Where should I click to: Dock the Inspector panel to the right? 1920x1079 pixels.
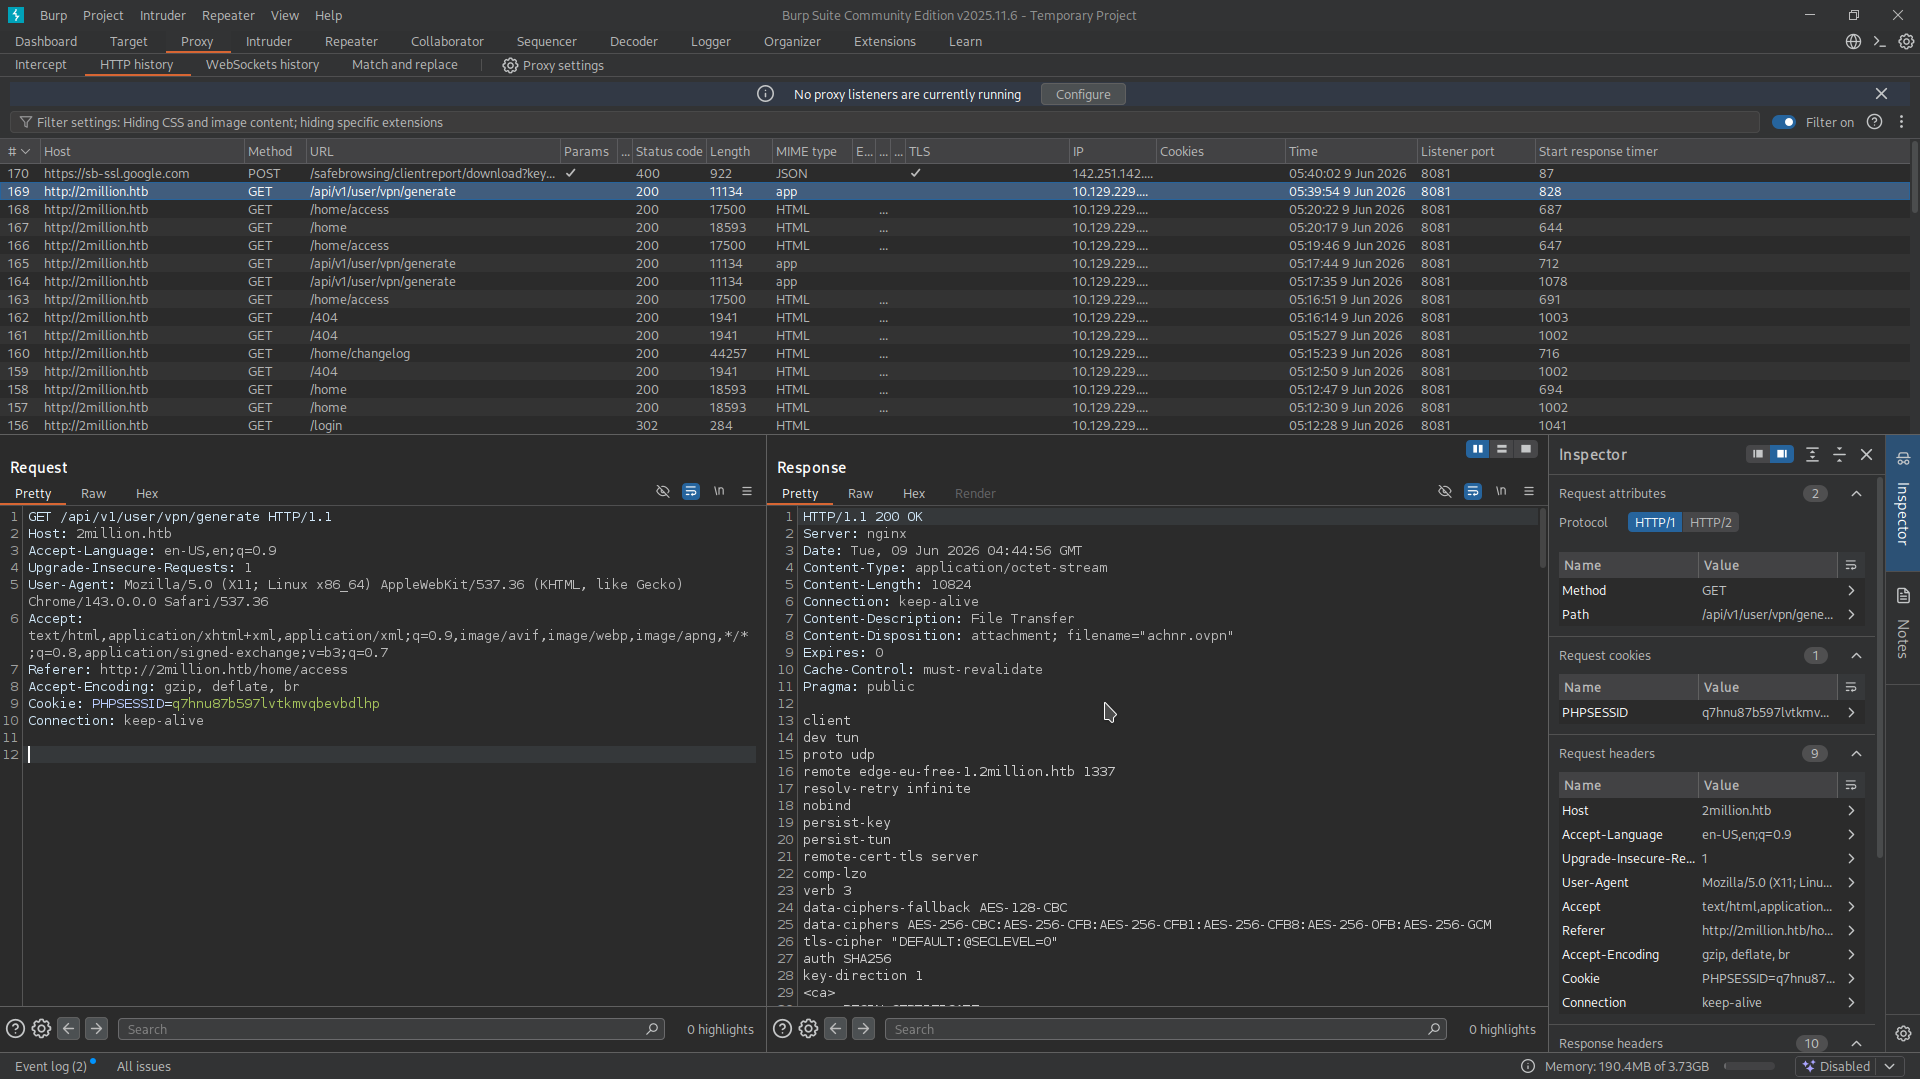coord(1782,454)
